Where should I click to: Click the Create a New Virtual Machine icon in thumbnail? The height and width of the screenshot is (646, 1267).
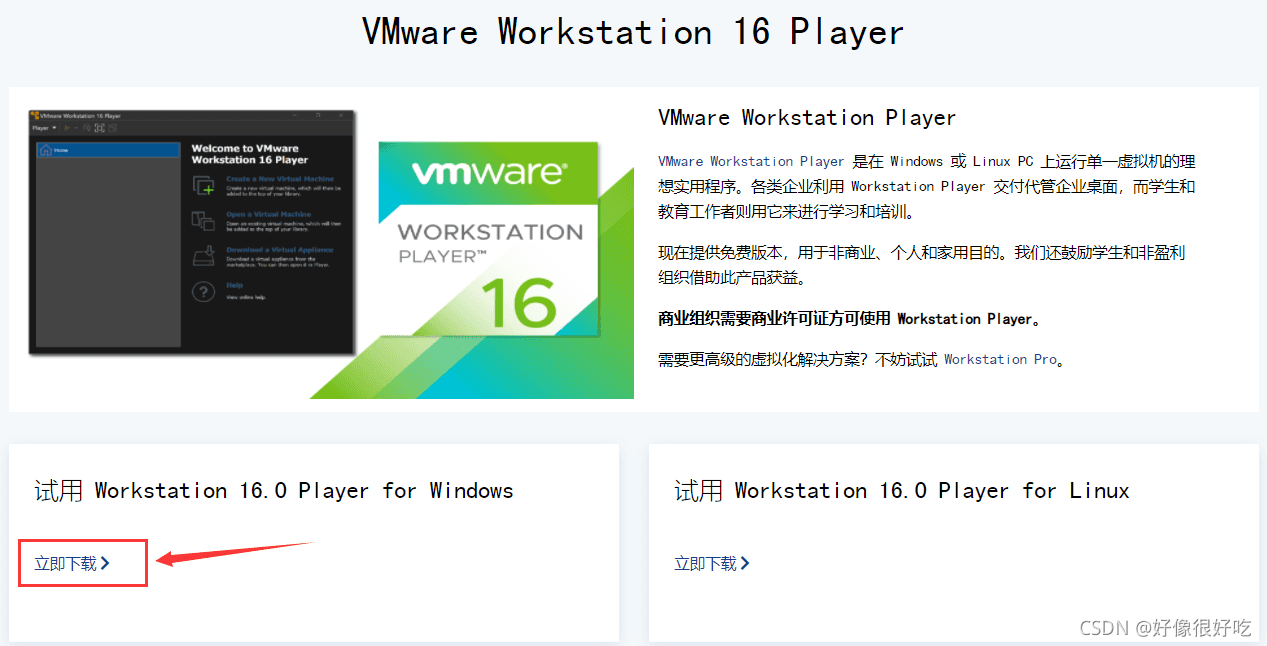203,186
